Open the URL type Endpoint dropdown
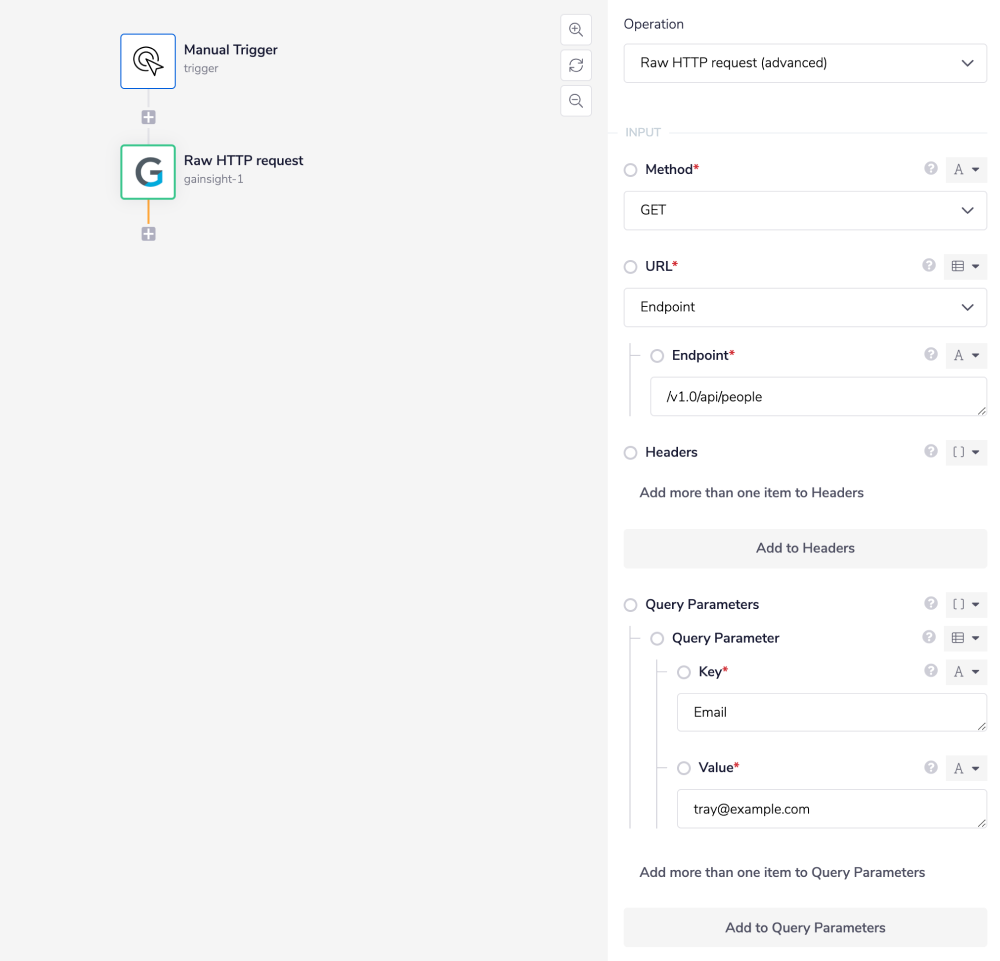 pos(805,308)
